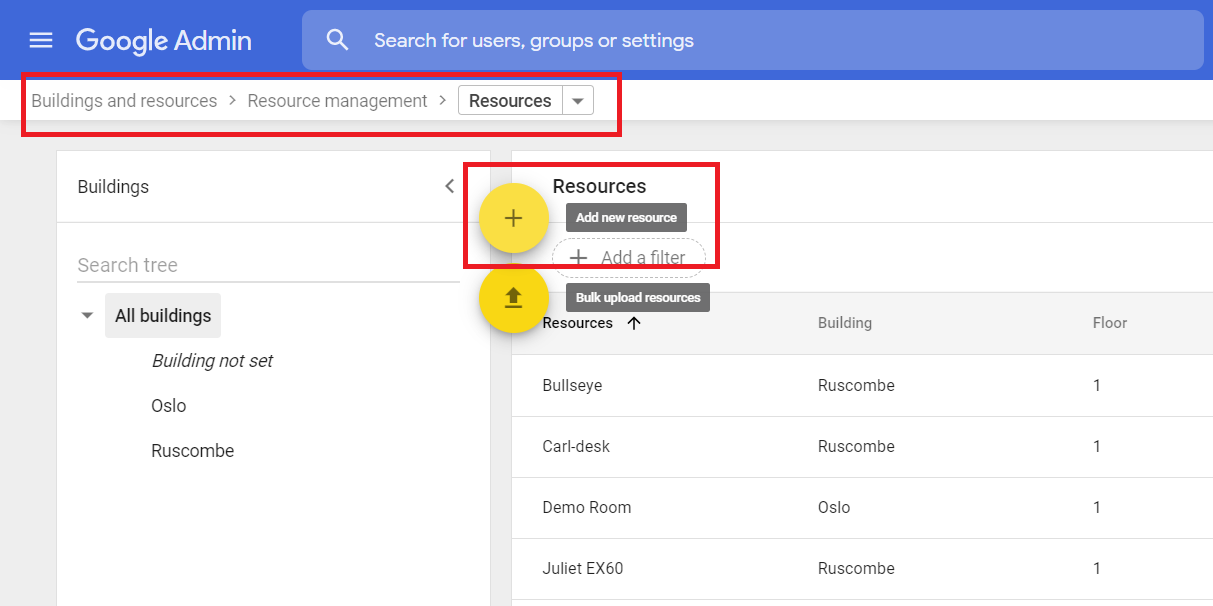Screen dimensions: 1213x606
Task: Click the yellow Bulk upload resources button
Action: pos(513,298)
